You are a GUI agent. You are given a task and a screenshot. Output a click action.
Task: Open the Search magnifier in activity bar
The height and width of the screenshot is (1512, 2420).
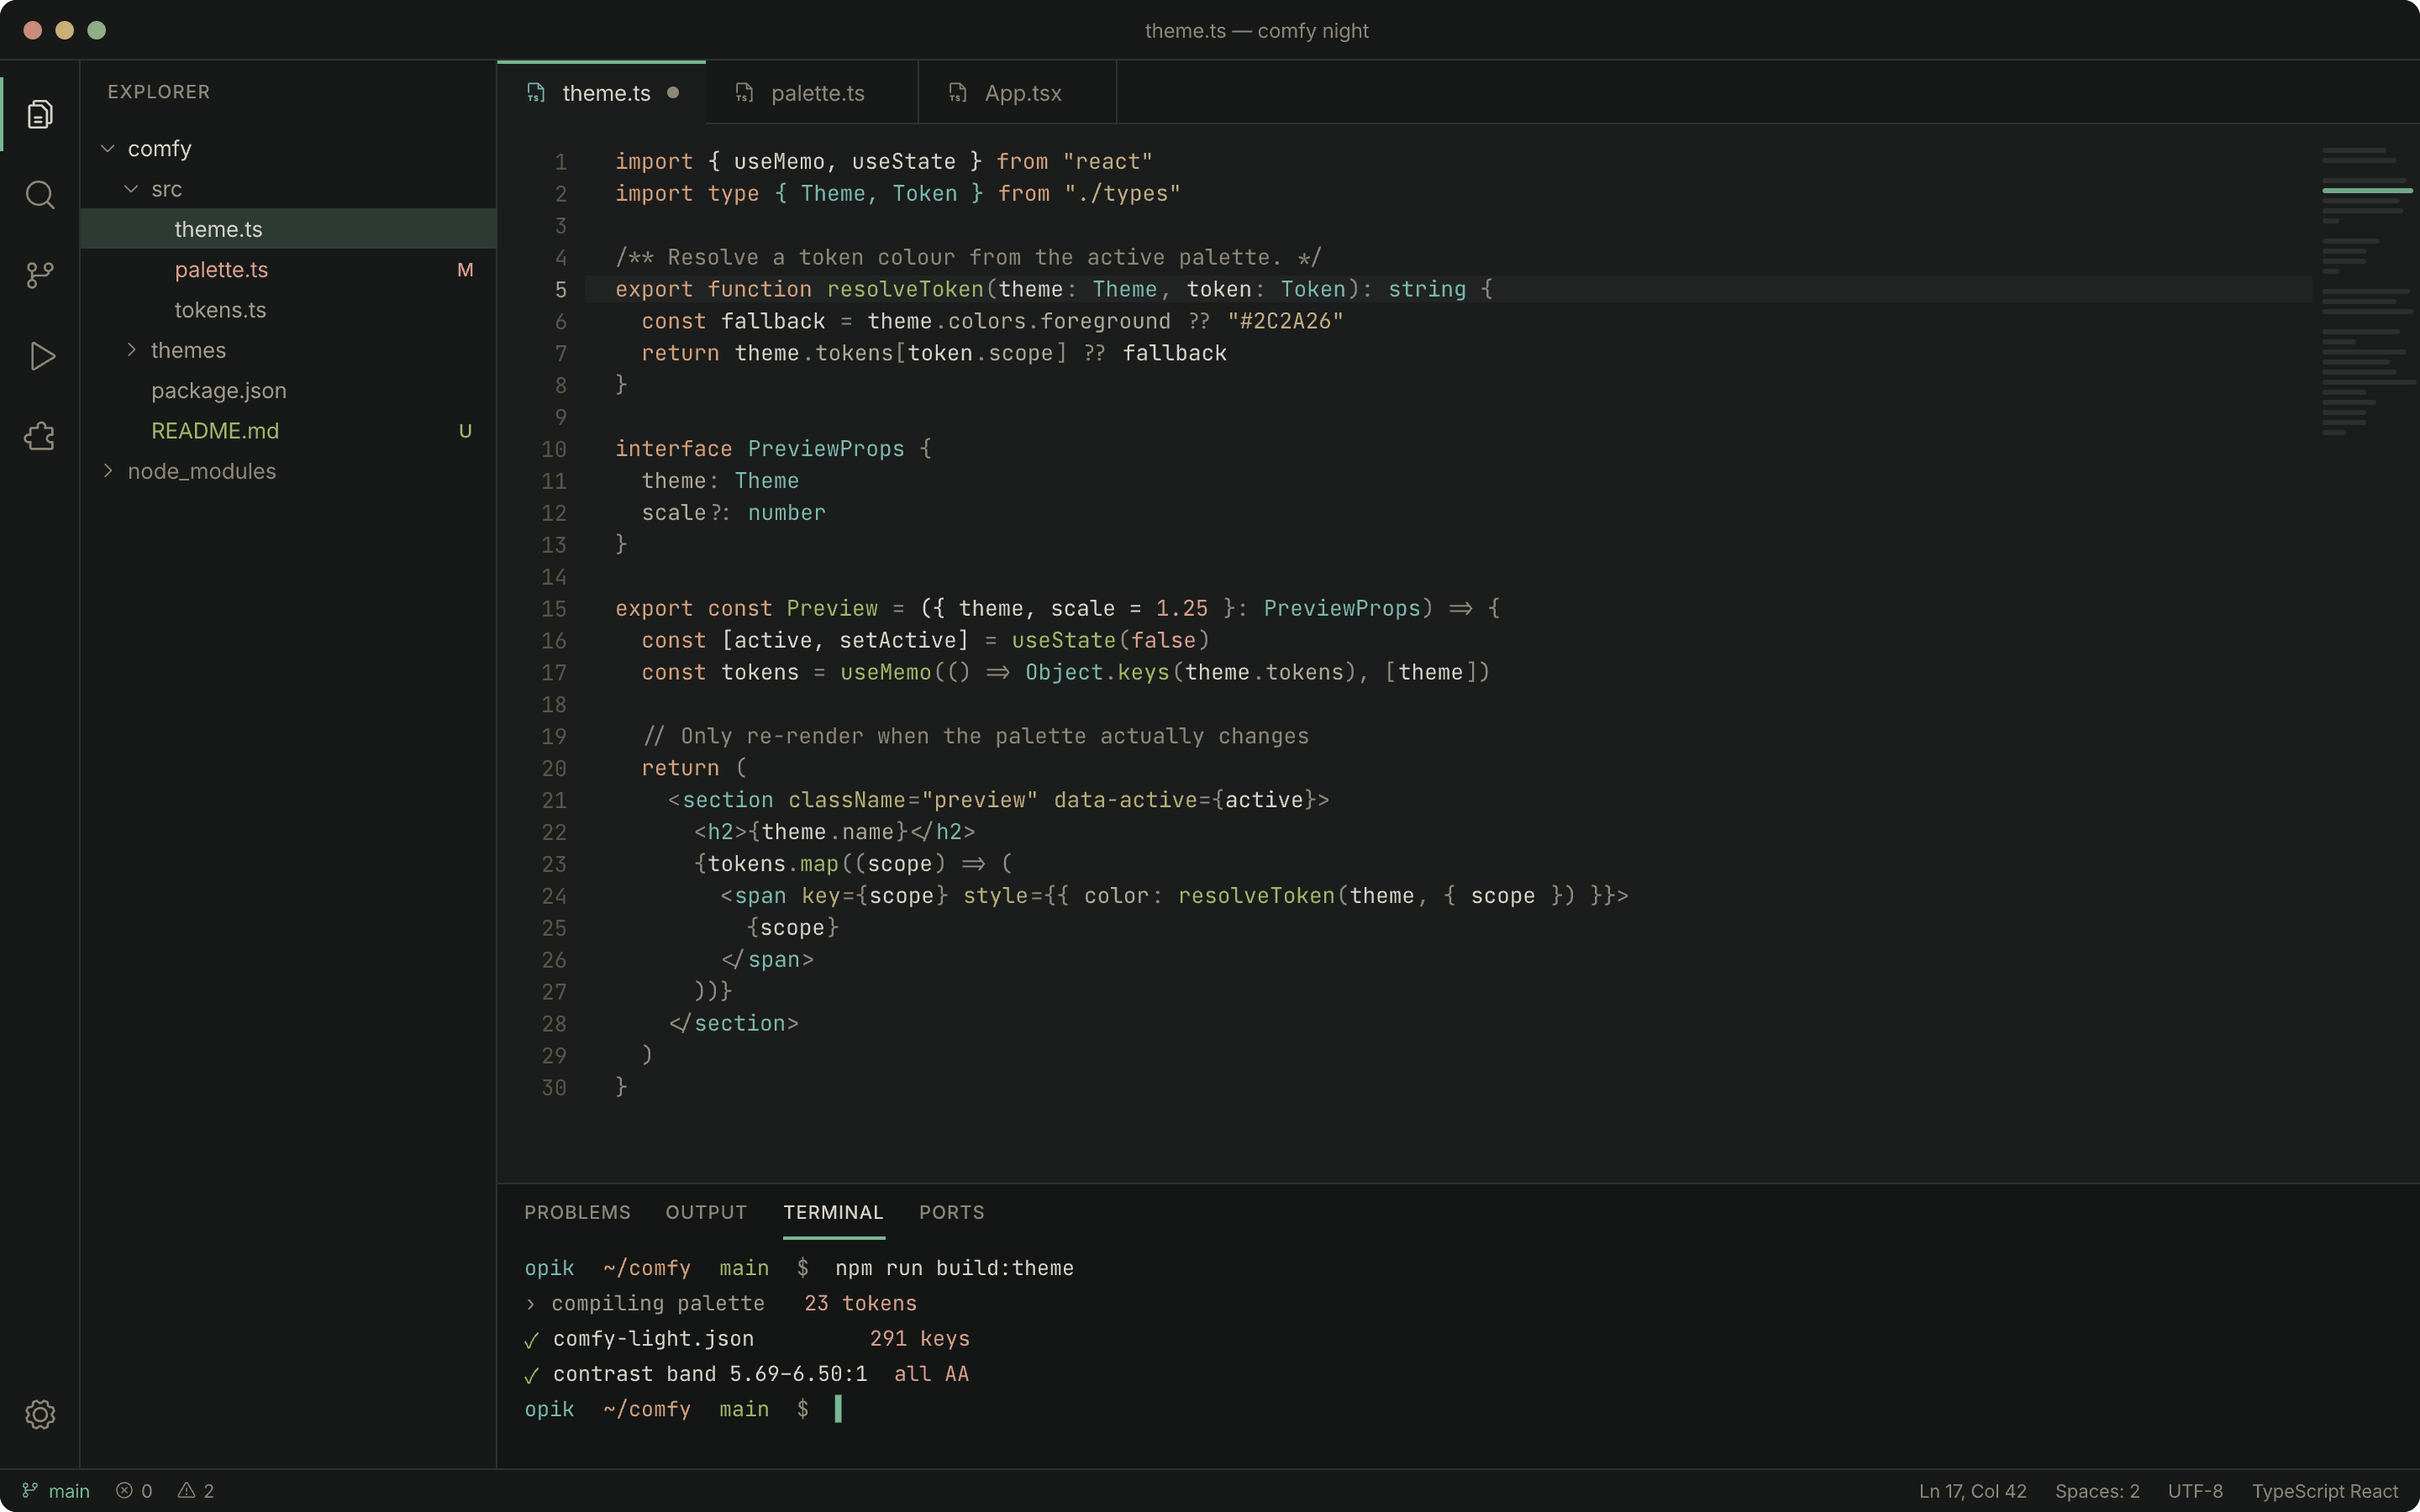40,194
